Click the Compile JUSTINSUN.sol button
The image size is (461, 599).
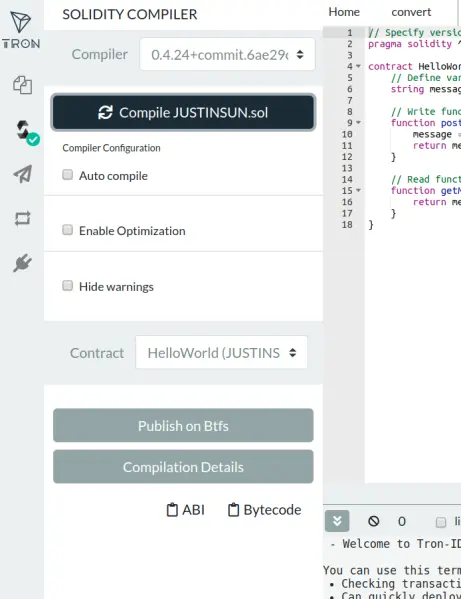click(183, 113)
